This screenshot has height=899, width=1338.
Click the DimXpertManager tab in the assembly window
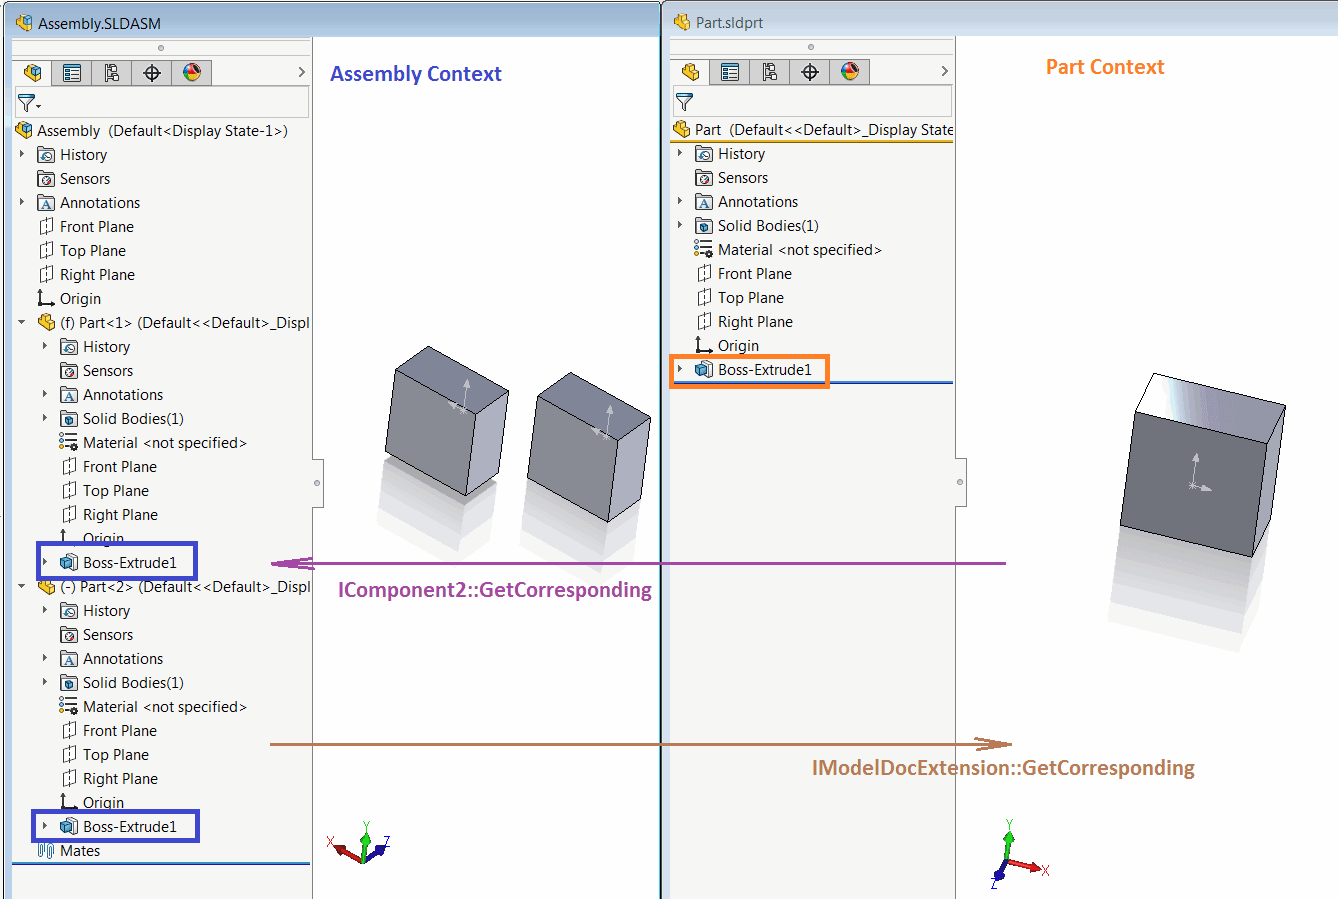pos(151,72)
